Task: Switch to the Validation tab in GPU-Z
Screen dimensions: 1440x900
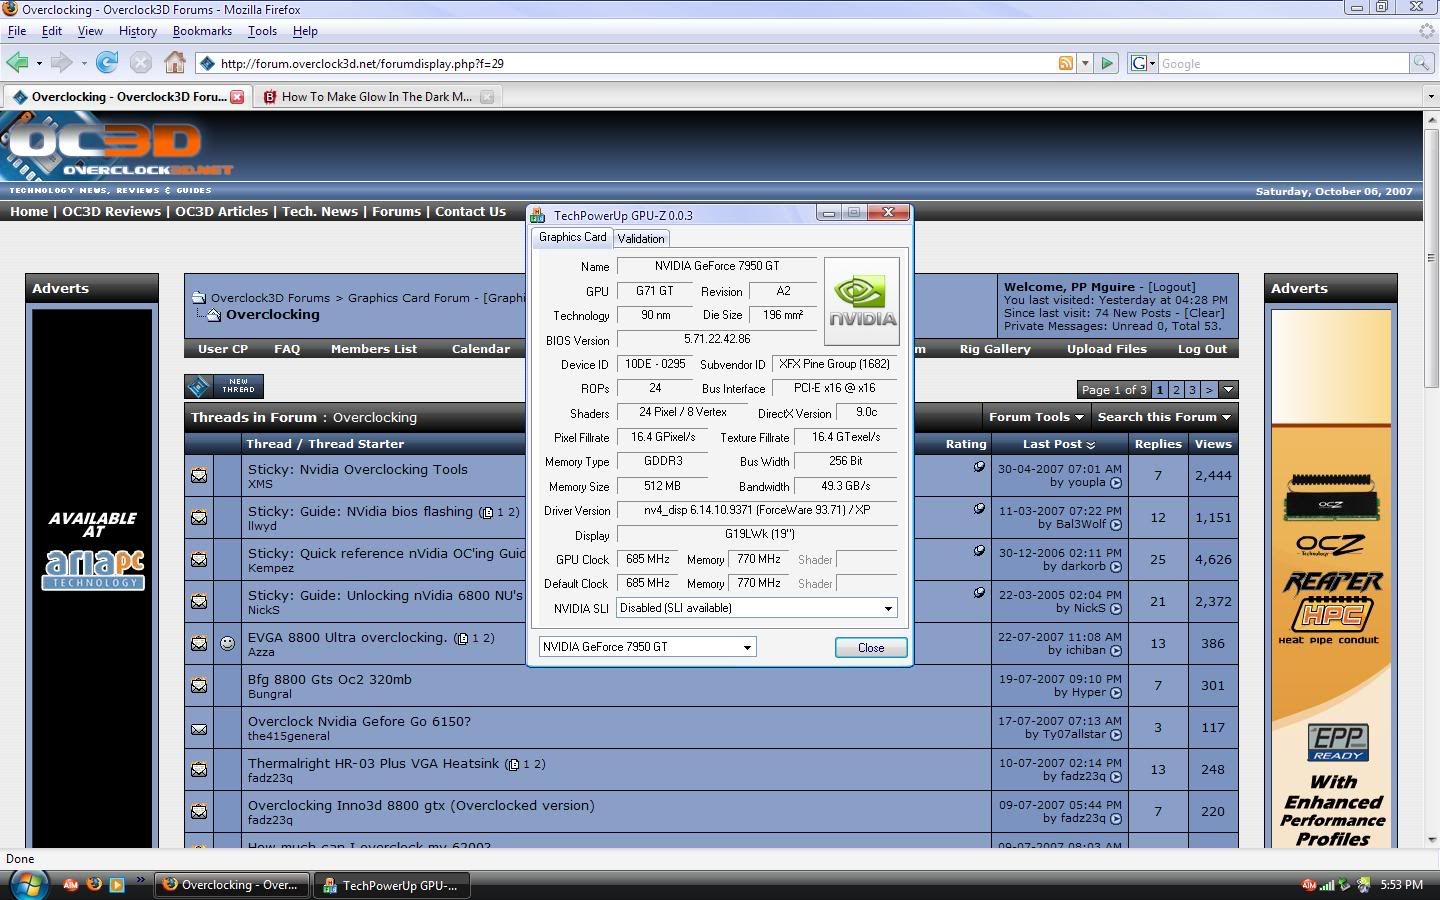Action: pos(641,238)
